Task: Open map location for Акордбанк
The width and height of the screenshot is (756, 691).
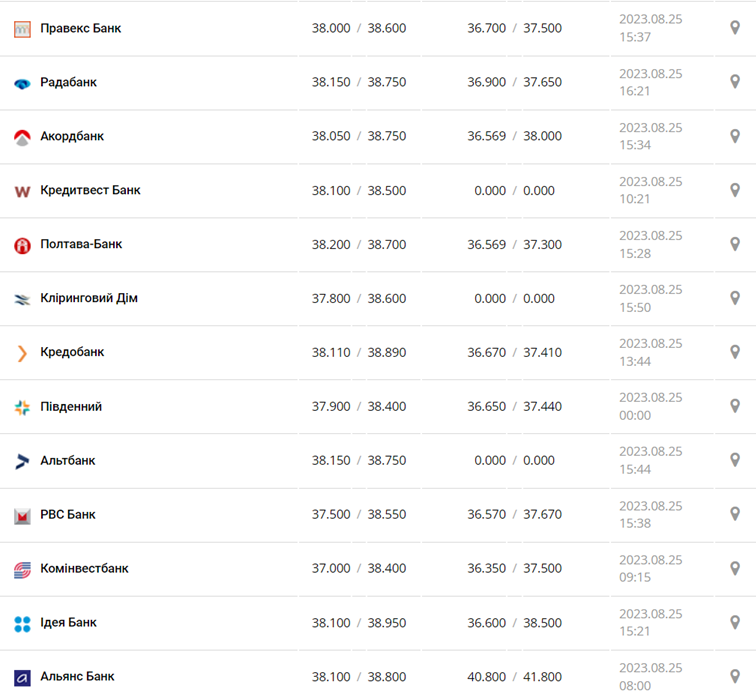Action: pyautogui.click(x=735, y=136)
